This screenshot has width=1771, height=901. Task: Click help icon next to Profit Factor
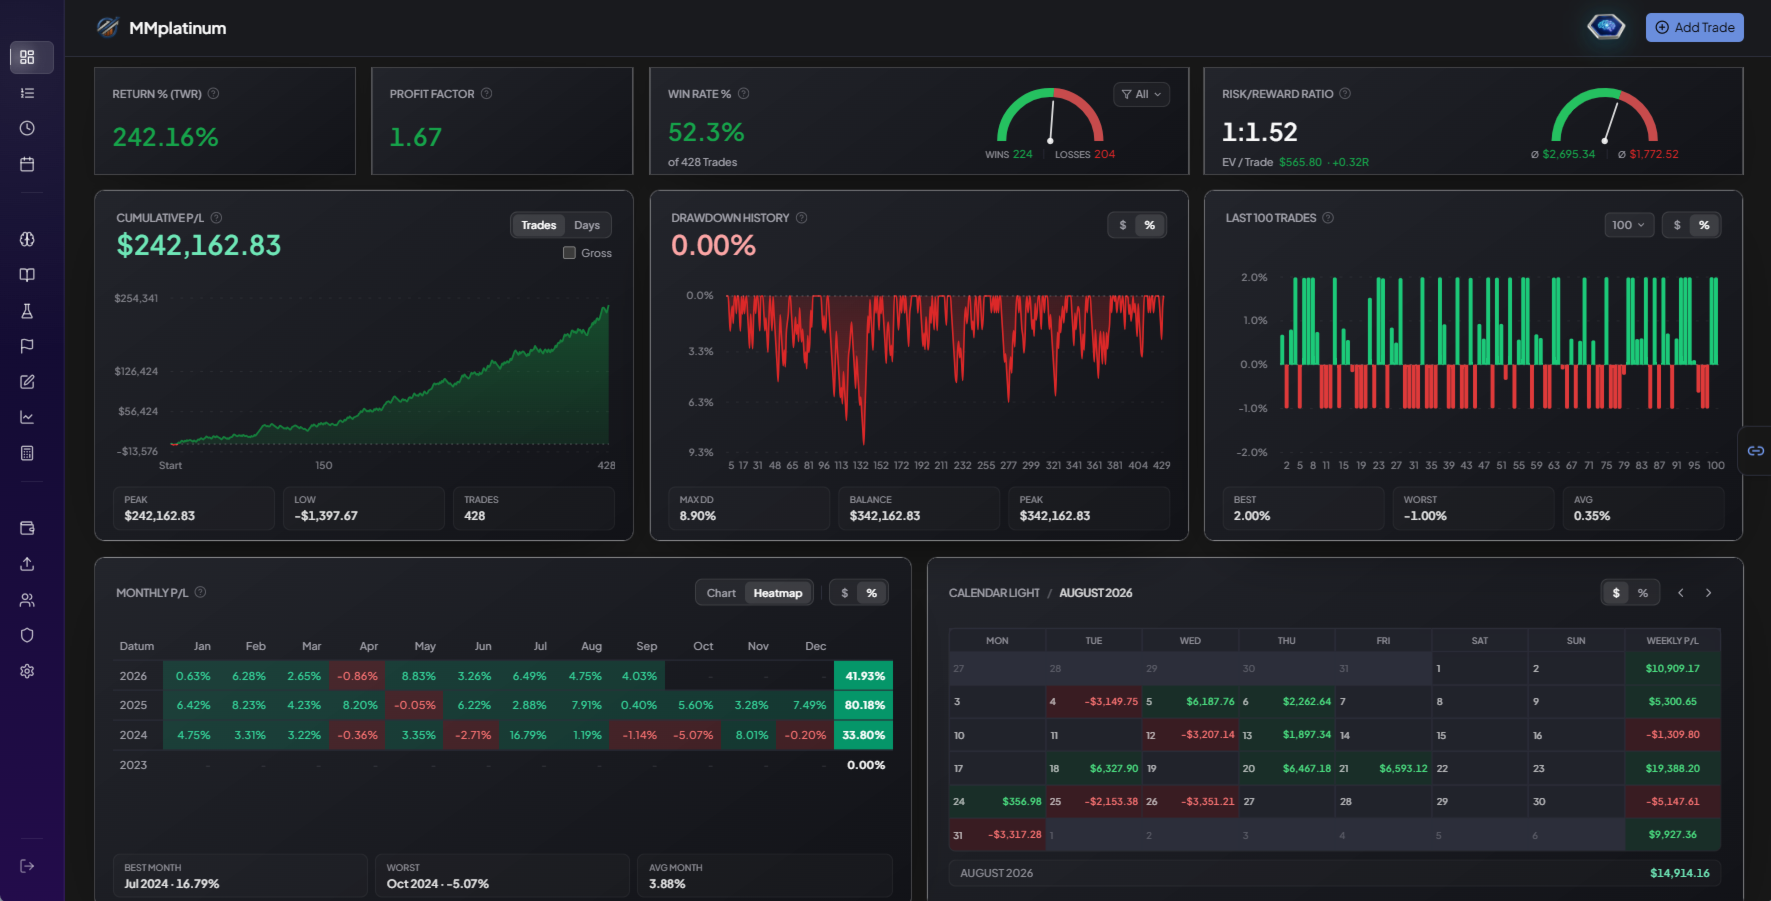coord(486,93)
